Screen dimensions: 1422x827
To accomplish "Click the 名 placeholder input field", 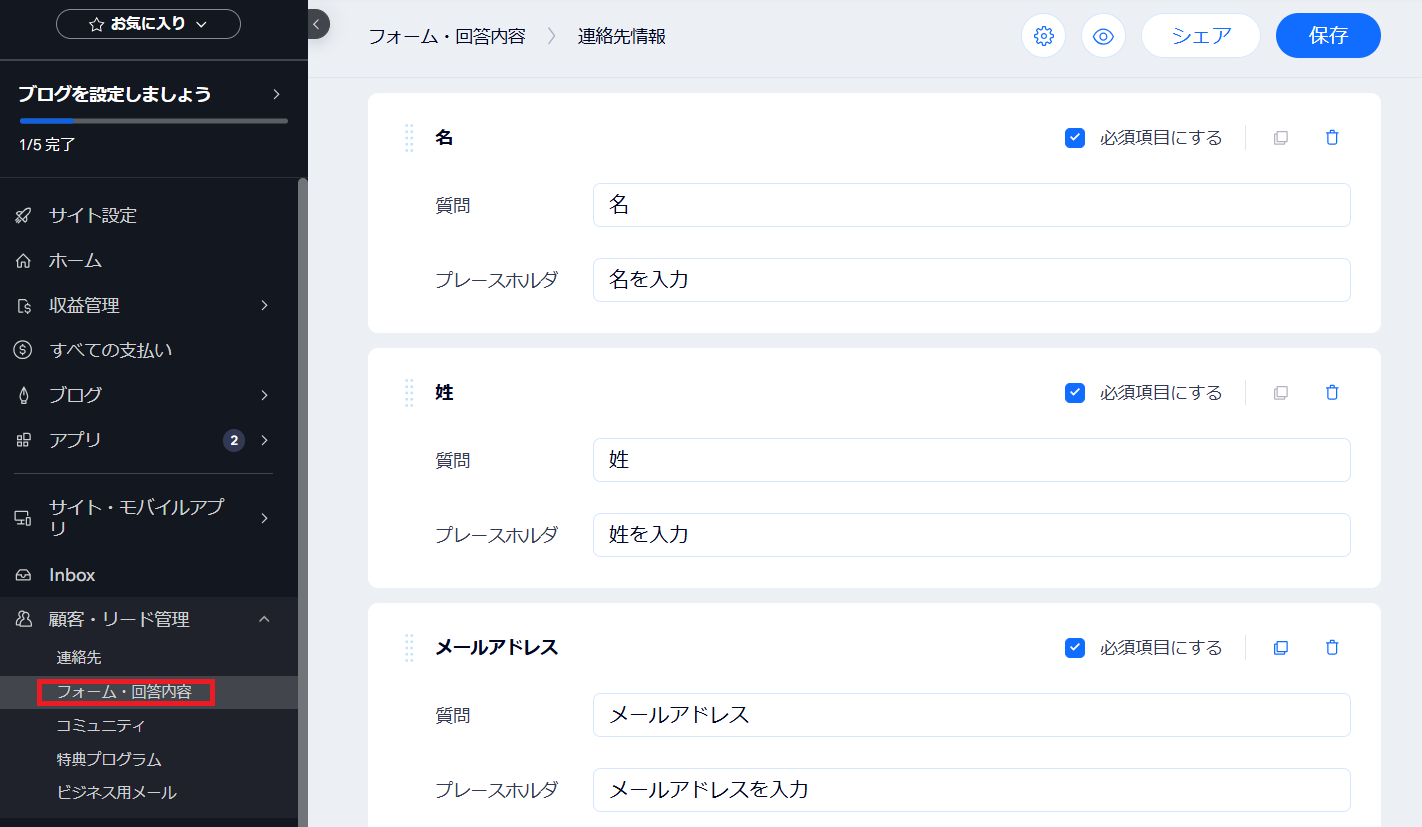I will tap(970, 280).
